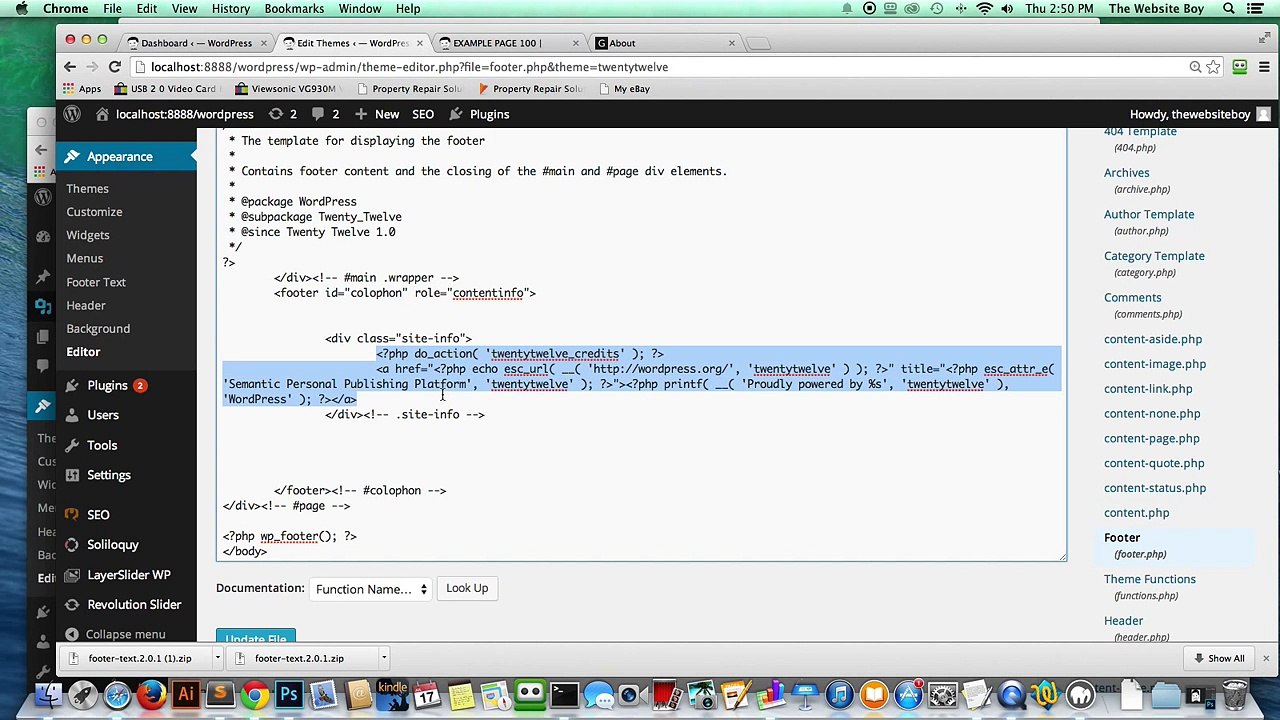Open the dropdown arrow for footer-text.2.0.1 (1).zip
Viewport: 1280px width, 720px height.
click(216, 658)
